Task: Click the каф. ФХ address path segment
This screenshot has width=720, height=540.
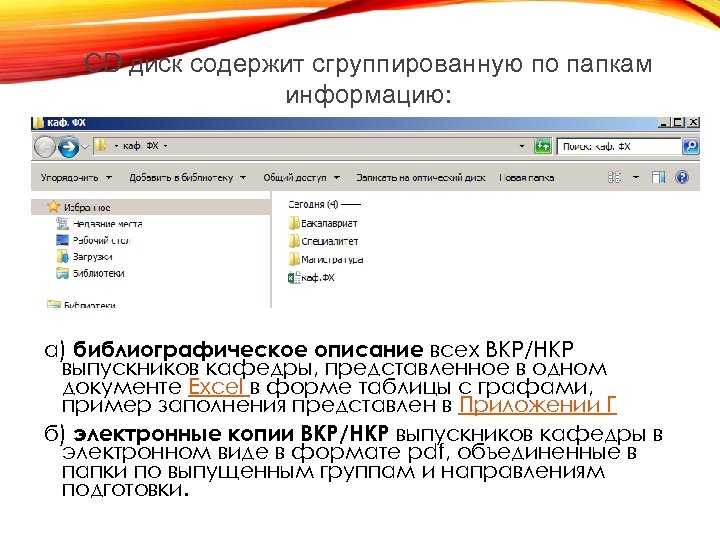Action: [141, 146]
